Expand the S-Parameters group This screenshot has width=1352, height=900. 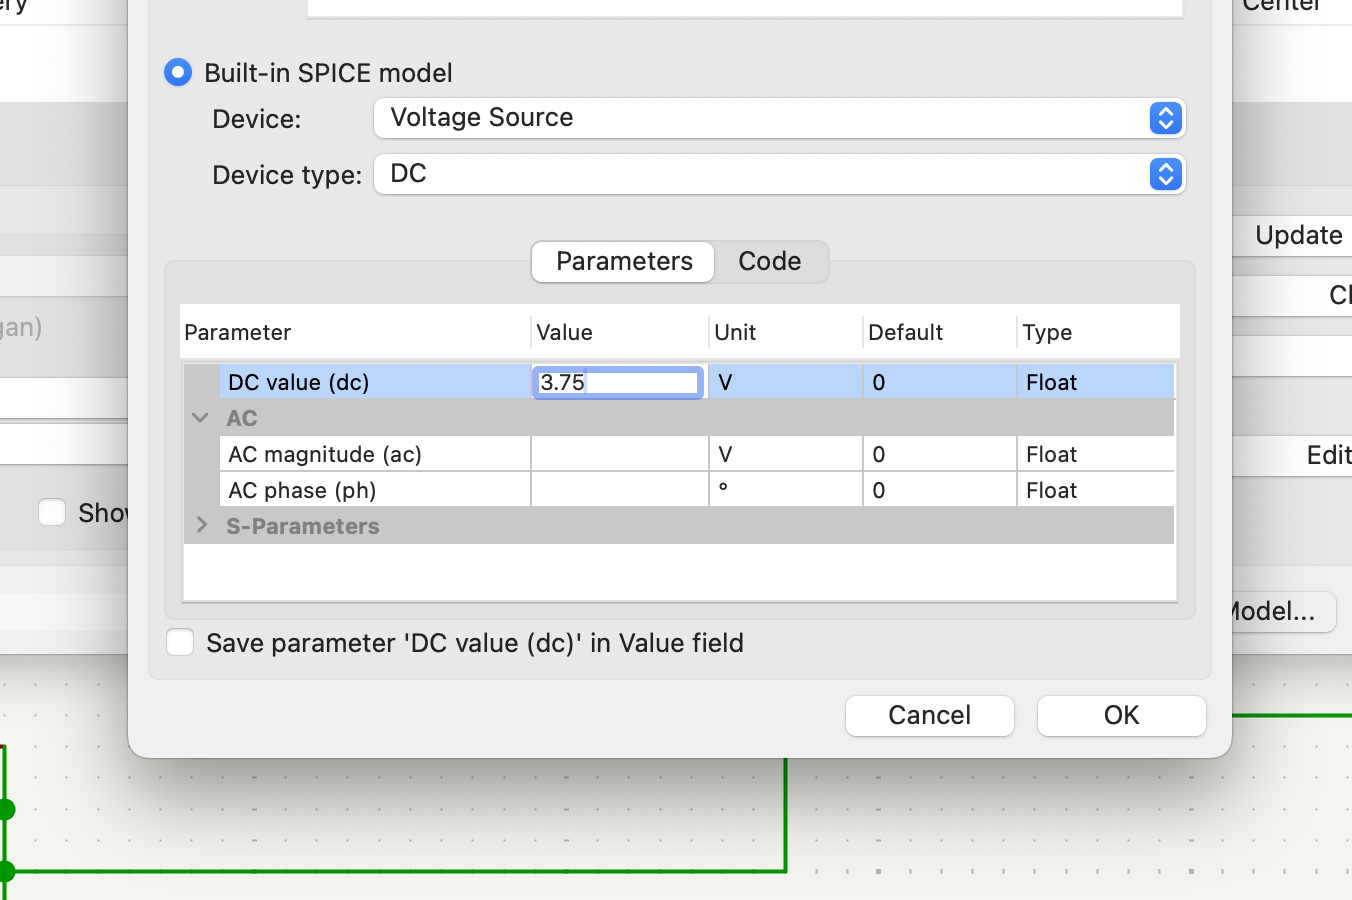[x=200, y=525]
